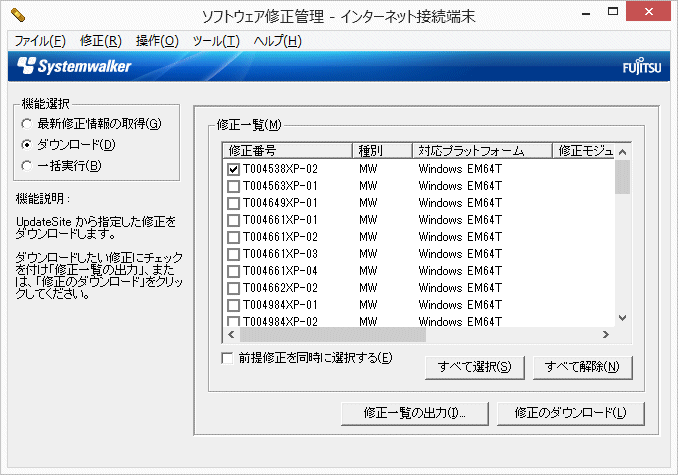This screenshot has width=678, height=475.
Task: Open the ツール(T) menu
Action: [216, 41]
